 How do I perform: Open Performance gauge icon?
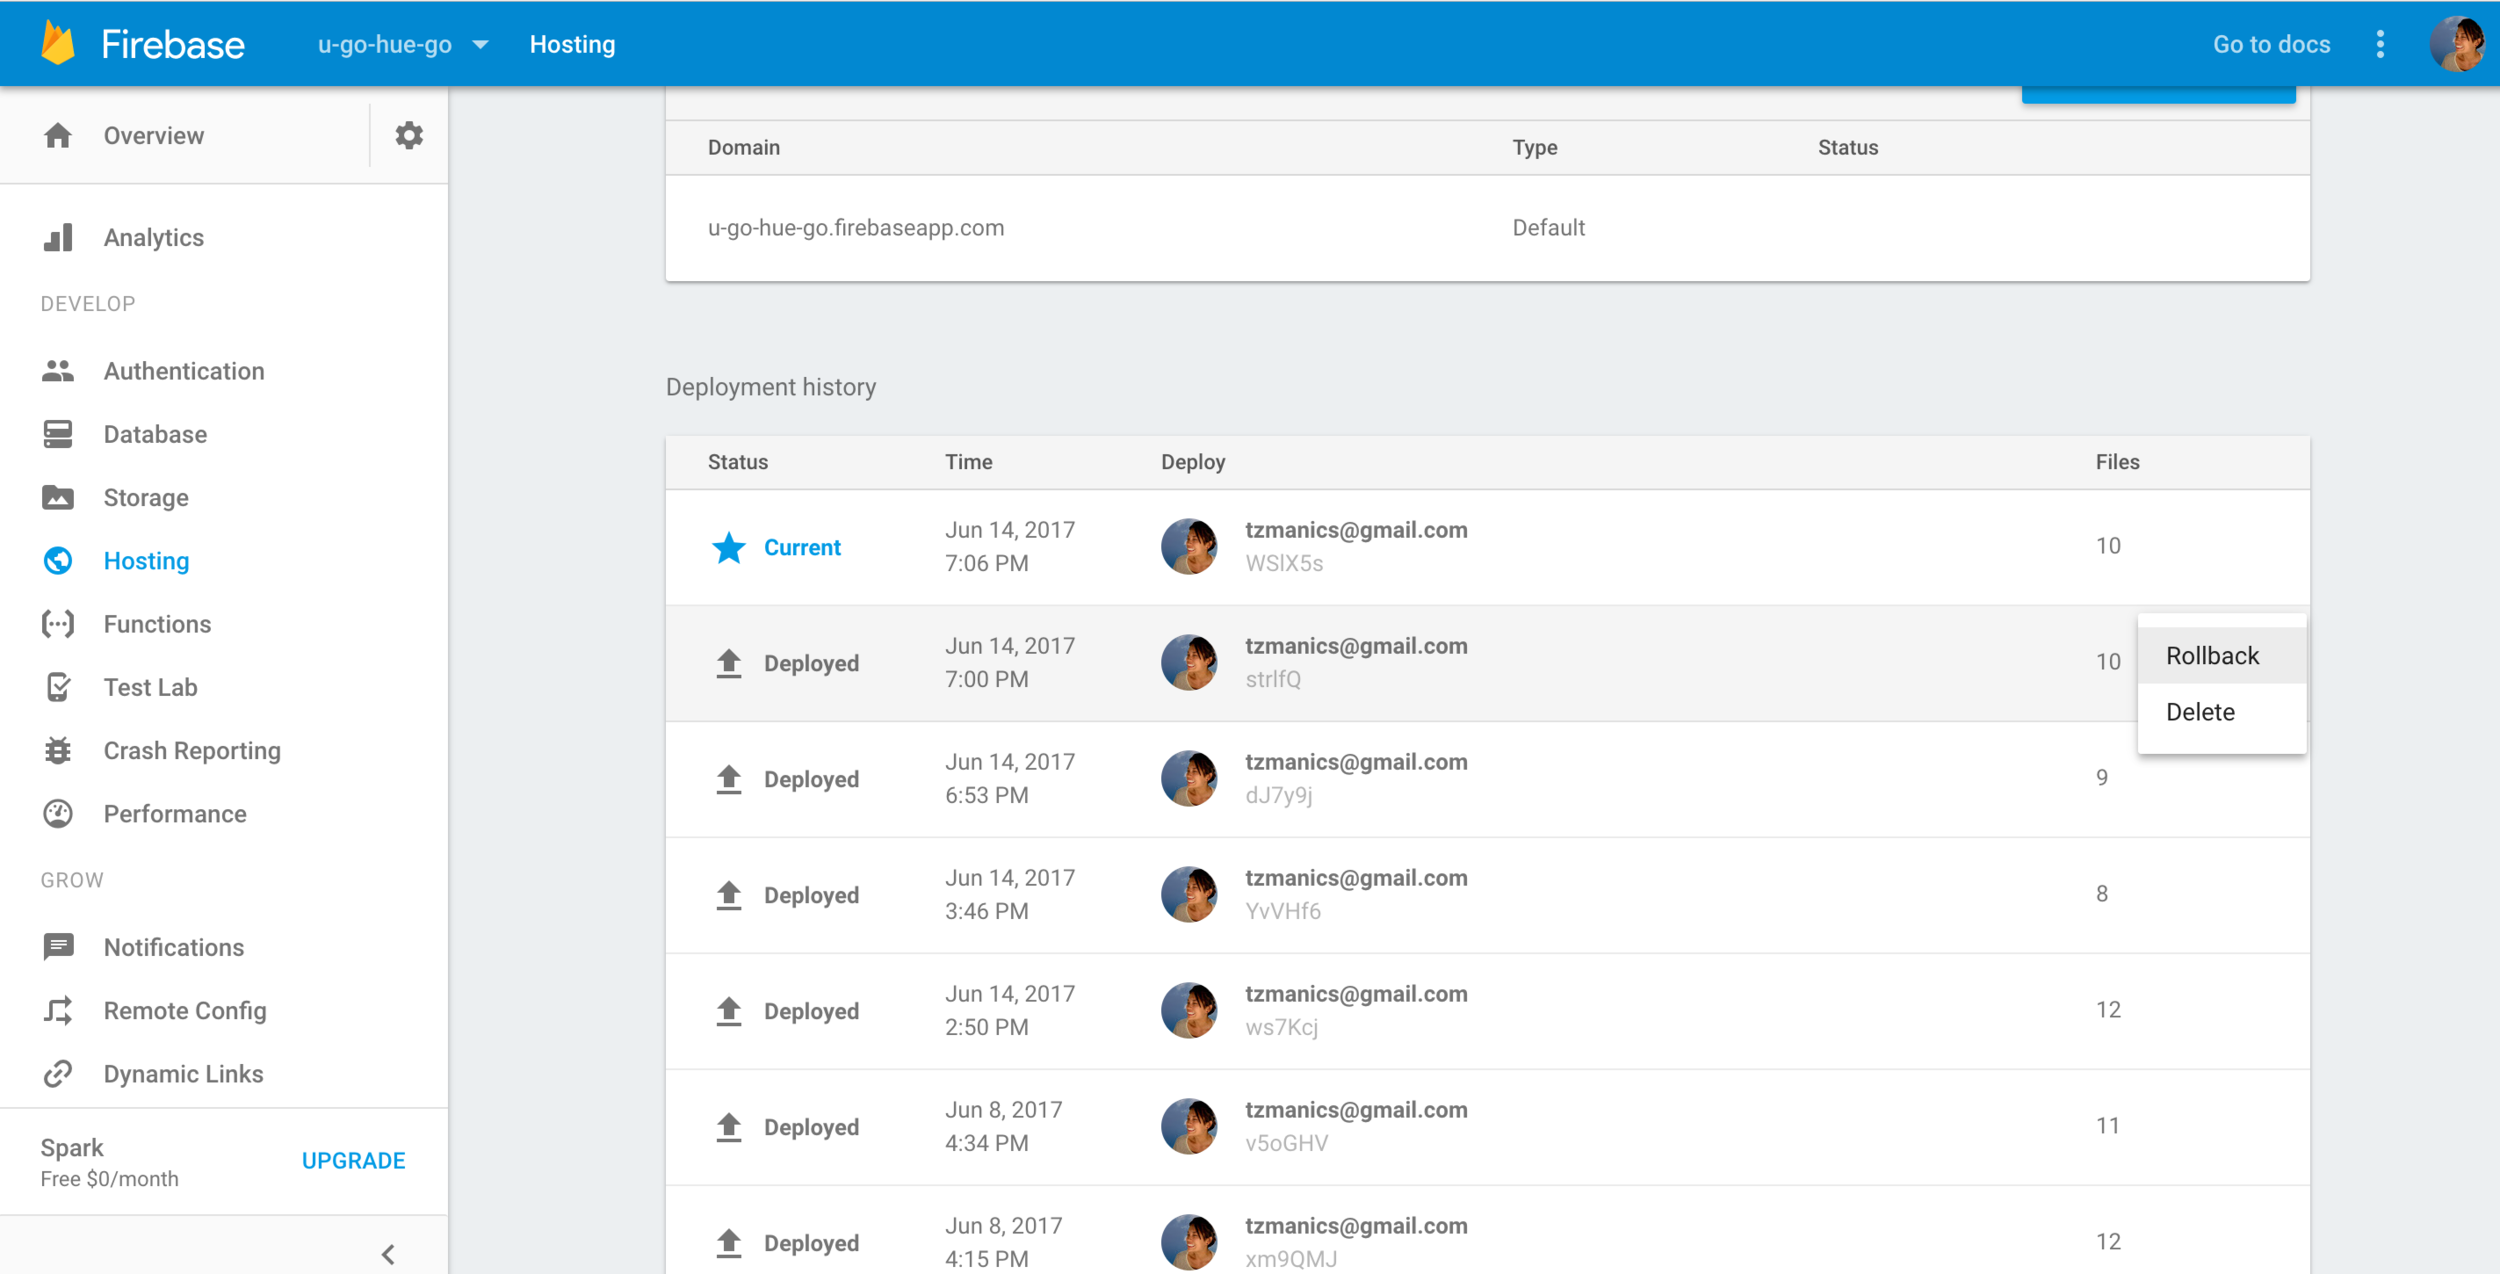pyautogui.click(x=58, y=814)
